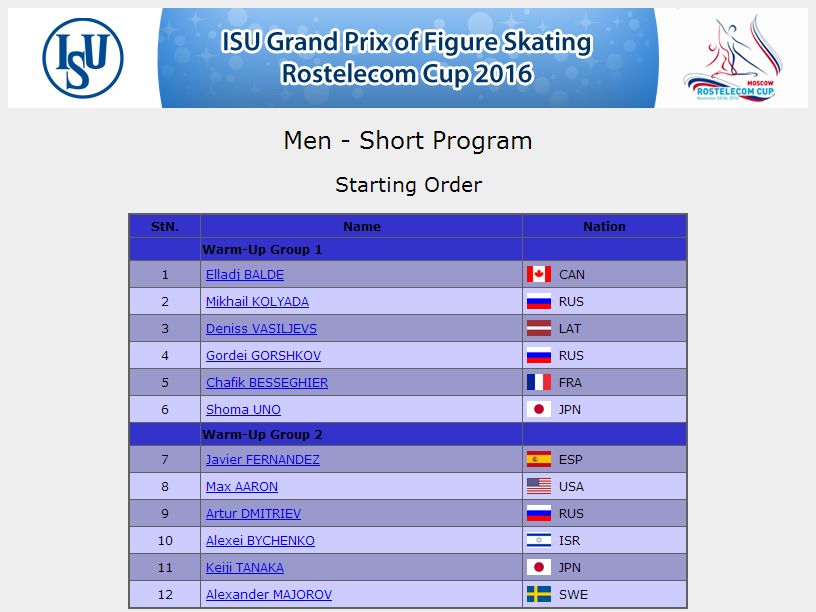This screenshot has width=816, height=612.
Task: Open Alexander MAJOROV's link
Action: [269, 595]
